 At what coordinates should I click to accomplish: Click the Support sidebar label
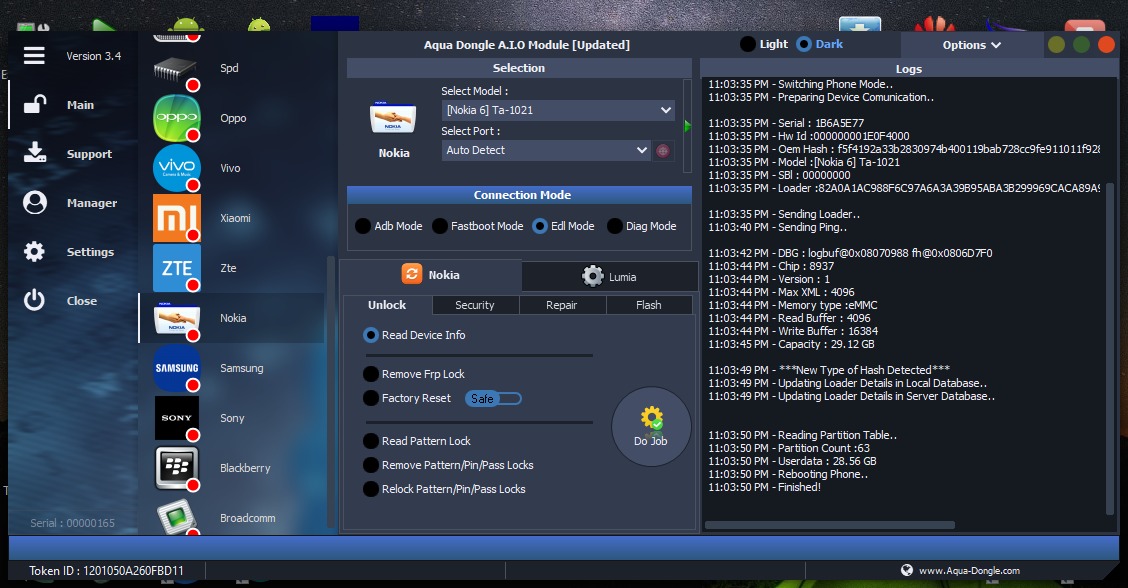click(89, 154)
